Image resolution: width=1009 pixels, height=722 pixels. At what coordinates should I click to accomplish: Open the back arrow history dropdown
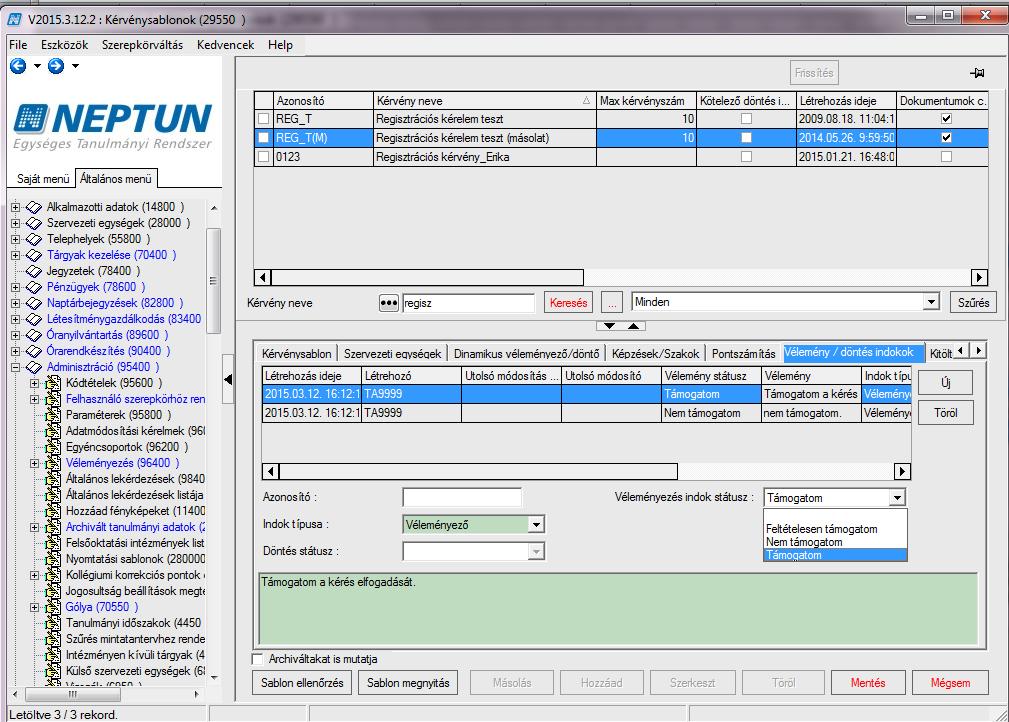pyautogui.click(x=37, y=66)
